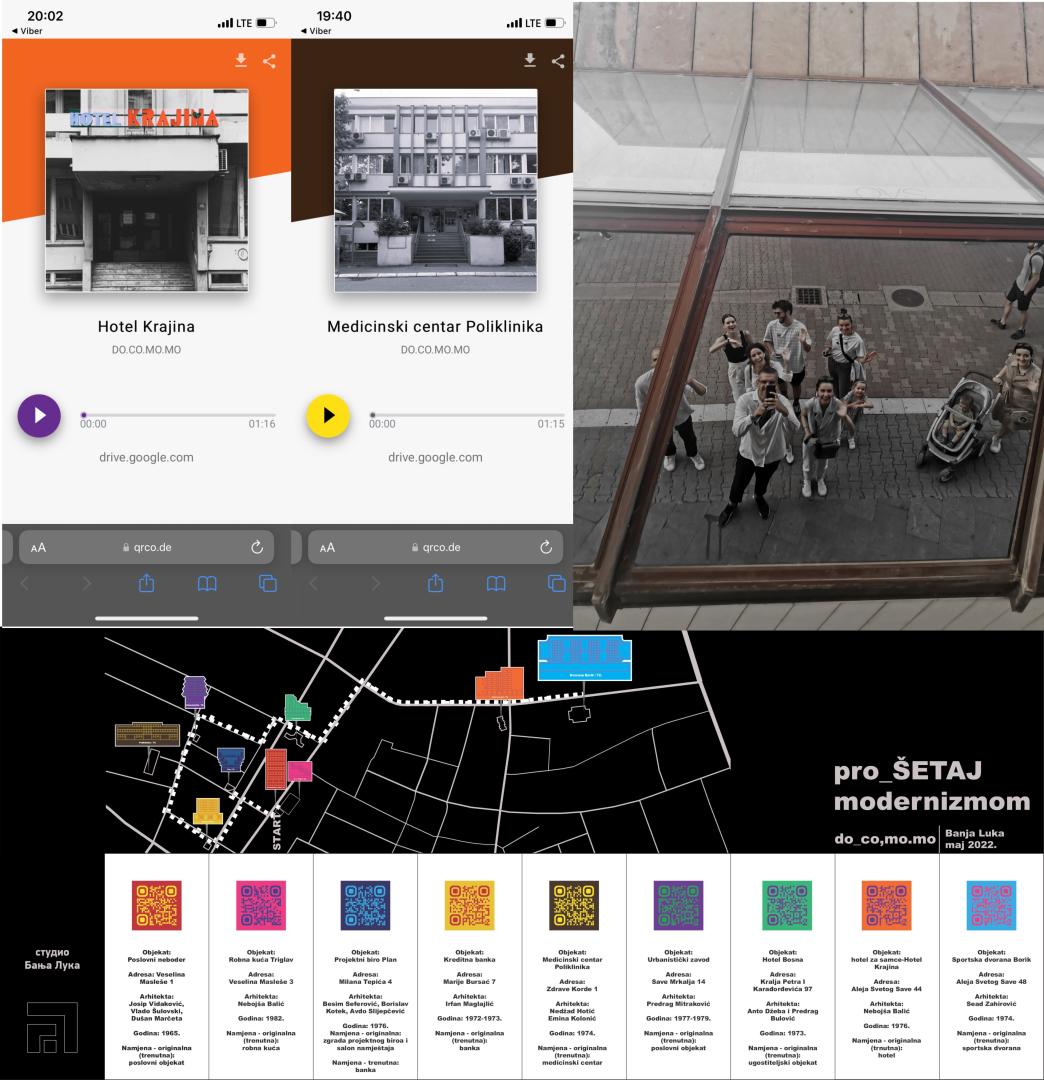Click the Hotel Krajina audio progress bar
The width and height of the screenshot is (1044, 1080).
point(178,414)
